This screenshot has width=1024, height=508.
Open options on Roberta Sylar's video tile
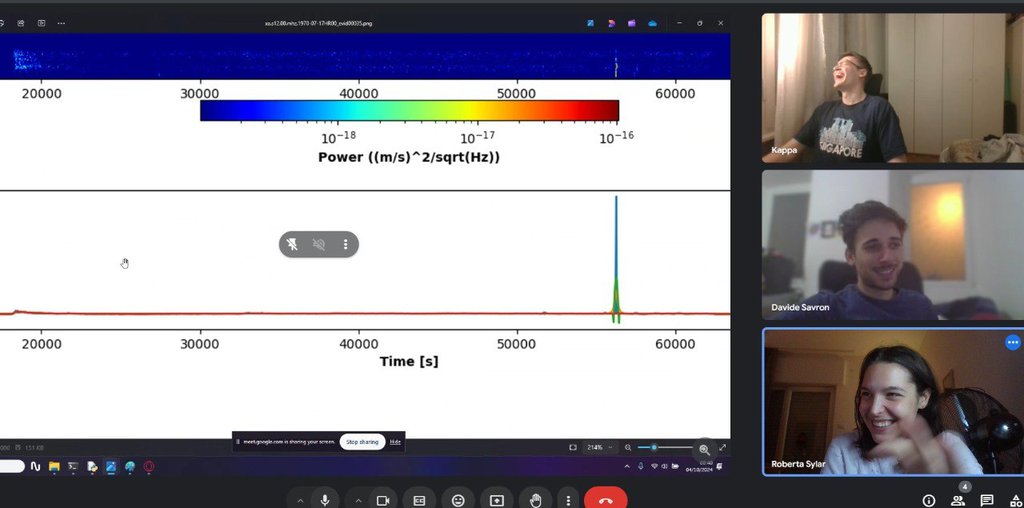coord(1012,343)
